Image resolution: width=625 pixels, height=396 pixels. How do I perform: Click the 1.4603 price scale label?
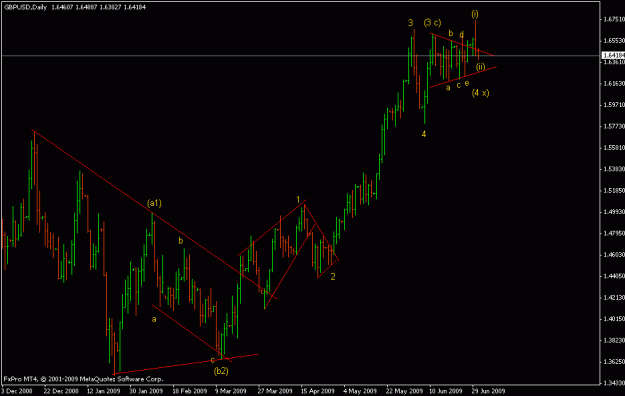614,254
